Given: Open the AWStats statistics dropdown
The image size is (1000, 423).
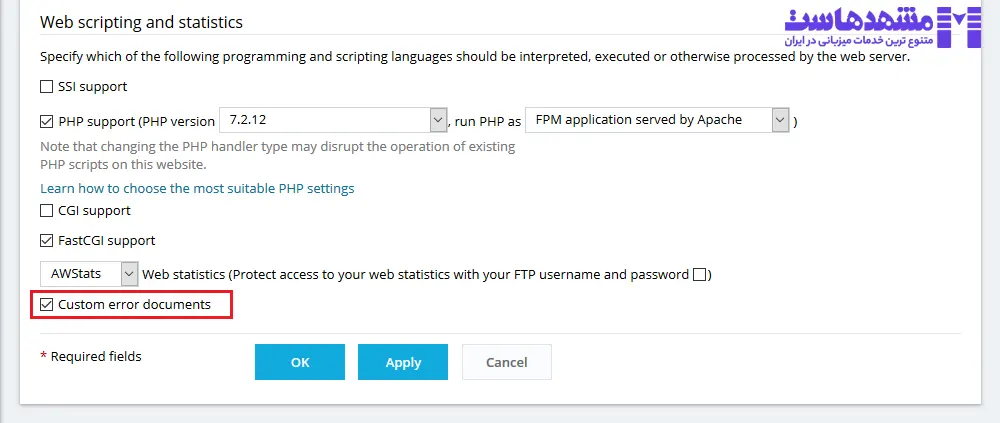Looking at the screenshot, I should [89, 273].
